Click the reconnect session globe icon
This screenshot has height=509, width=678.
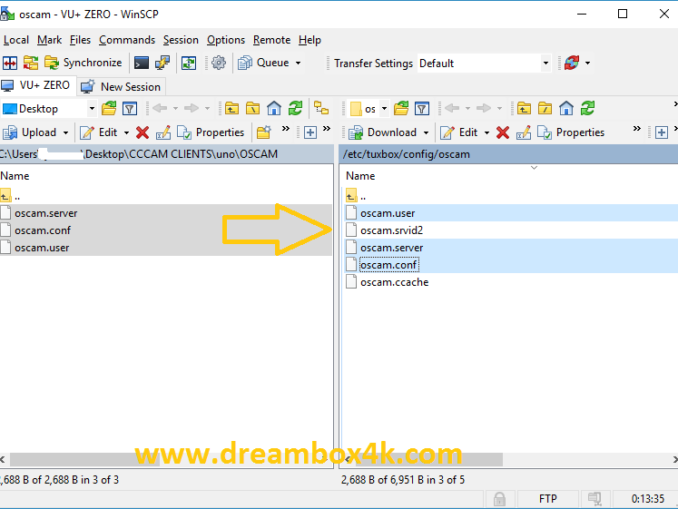[572, 63]
